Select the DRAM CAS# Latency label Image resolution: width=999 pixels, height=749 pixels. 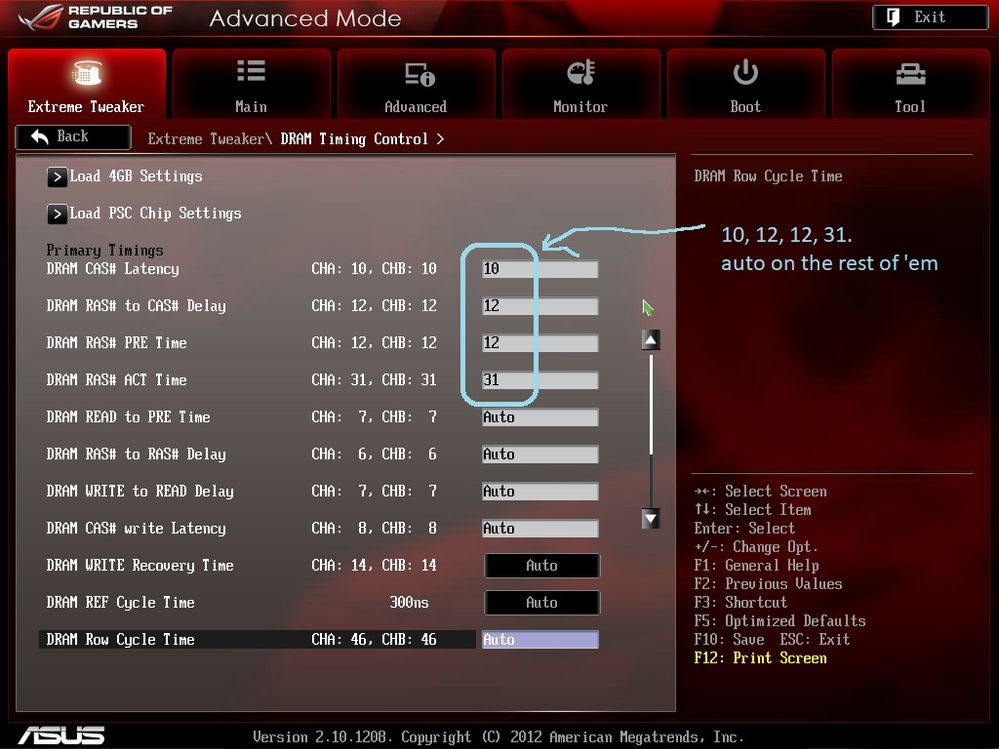click(x=113, y=269)
